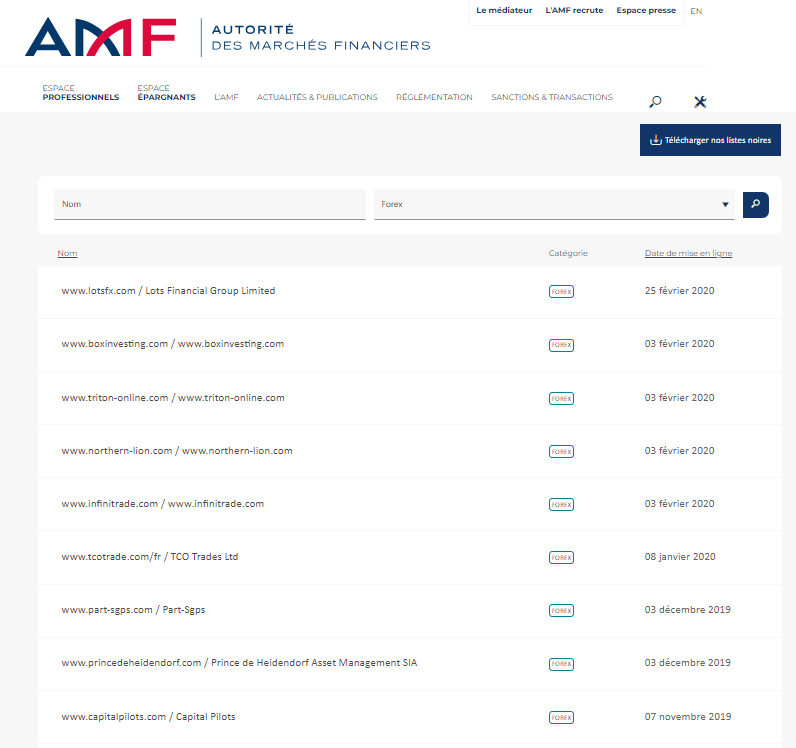Open the Espace presse link
The height and width of the screenshot is (748, 796).
coord(646,11)
